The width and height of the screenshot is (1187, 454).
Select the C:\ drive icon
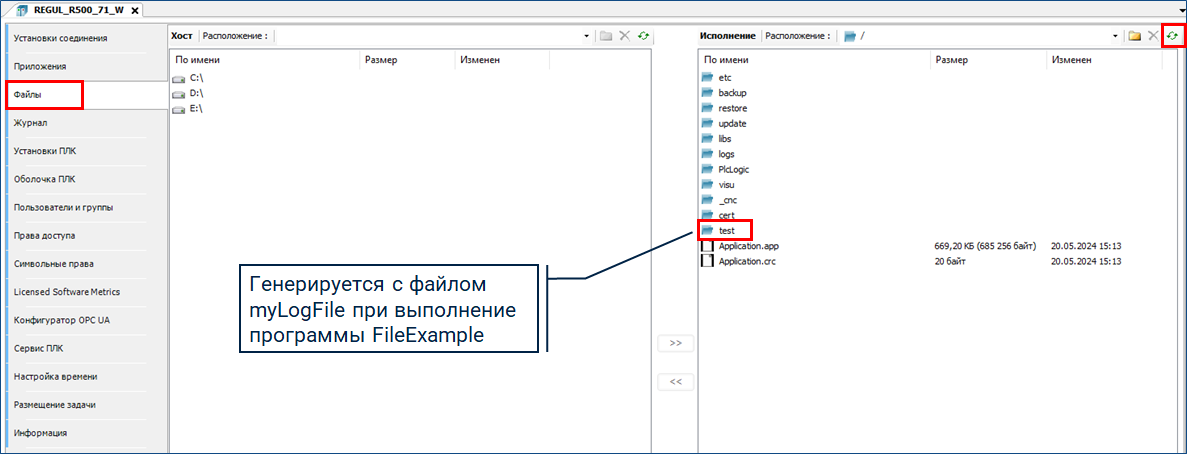click(179, 77)
